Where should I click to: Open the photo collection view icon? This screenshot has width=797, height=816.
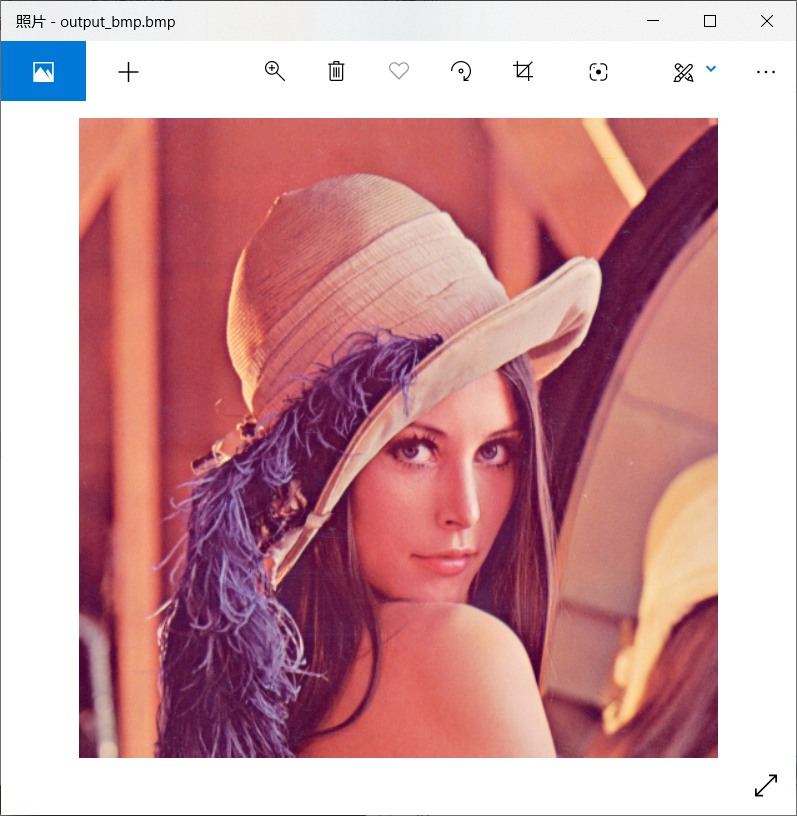coord(43,71)
